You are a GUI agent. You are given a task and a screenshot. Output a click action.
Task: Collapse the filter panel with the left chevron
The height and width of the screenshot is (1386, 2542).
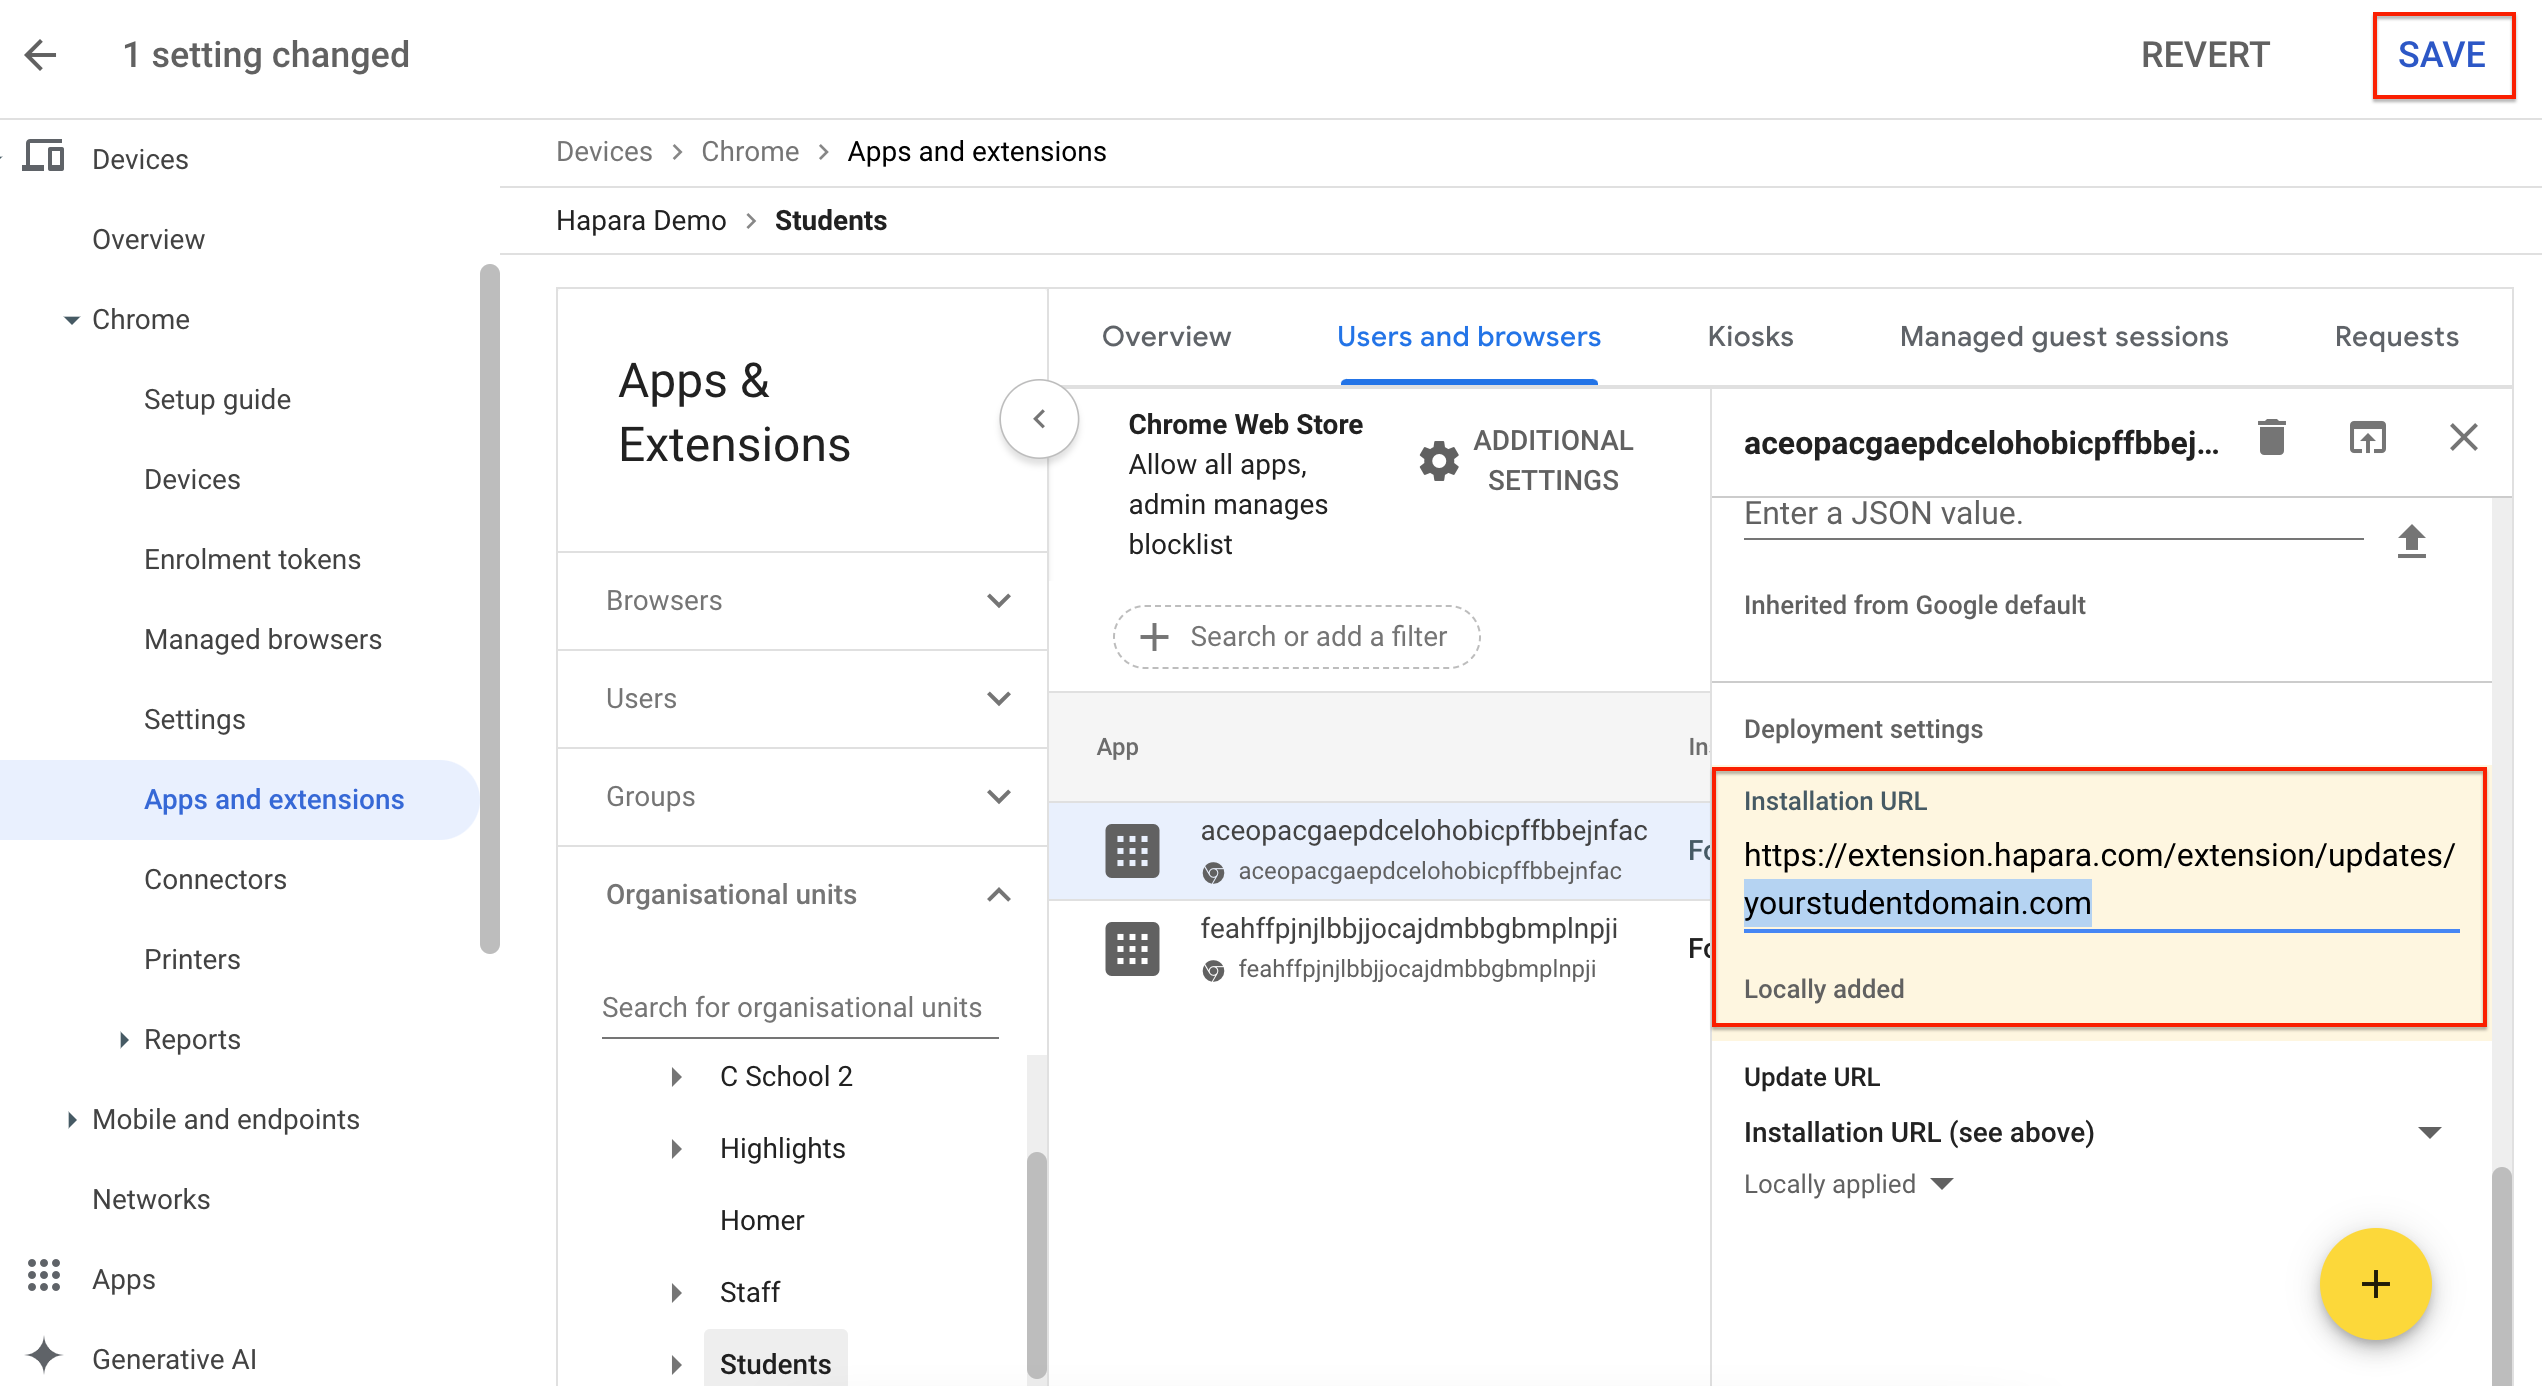click(1039, 420)
